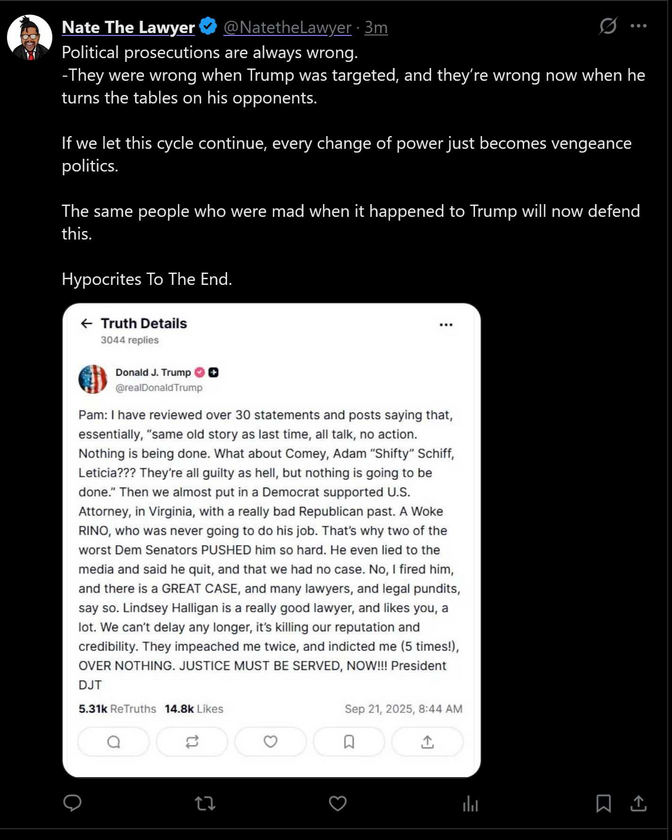Click the Nate The Lawyer display name
This screenshot has height=840, width=672.
128,27
